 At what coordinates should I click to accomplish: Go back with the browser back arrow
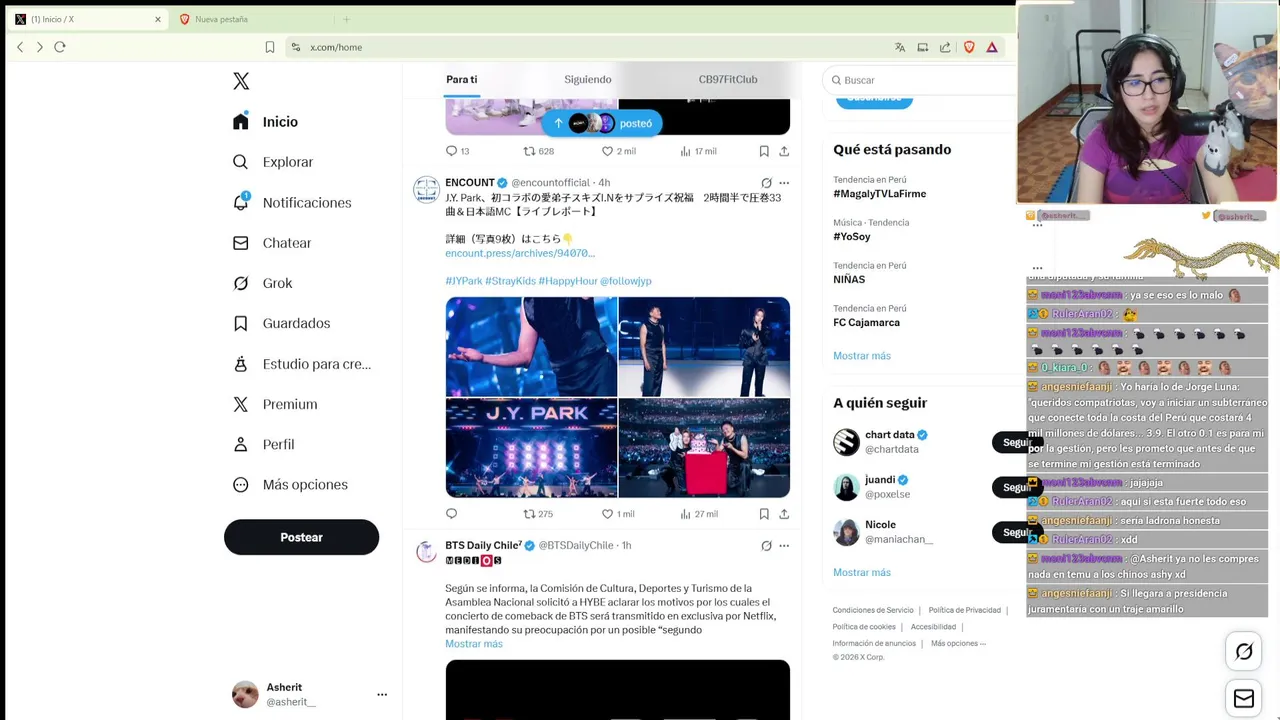(20, 47)
